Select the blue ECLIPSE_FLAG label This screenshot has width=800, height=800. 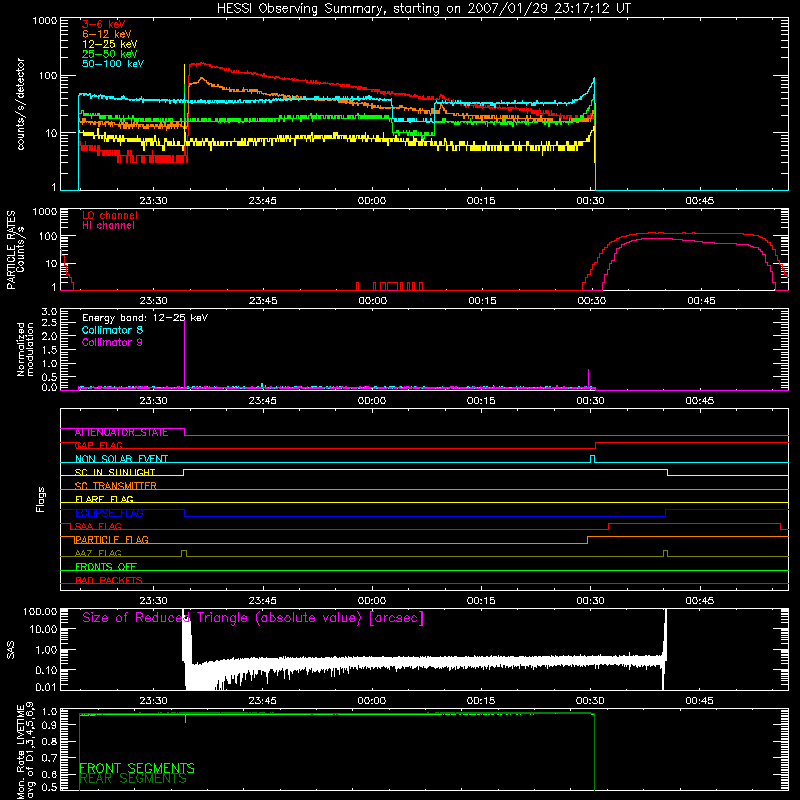pyautogui.click(x=109, y=513)
